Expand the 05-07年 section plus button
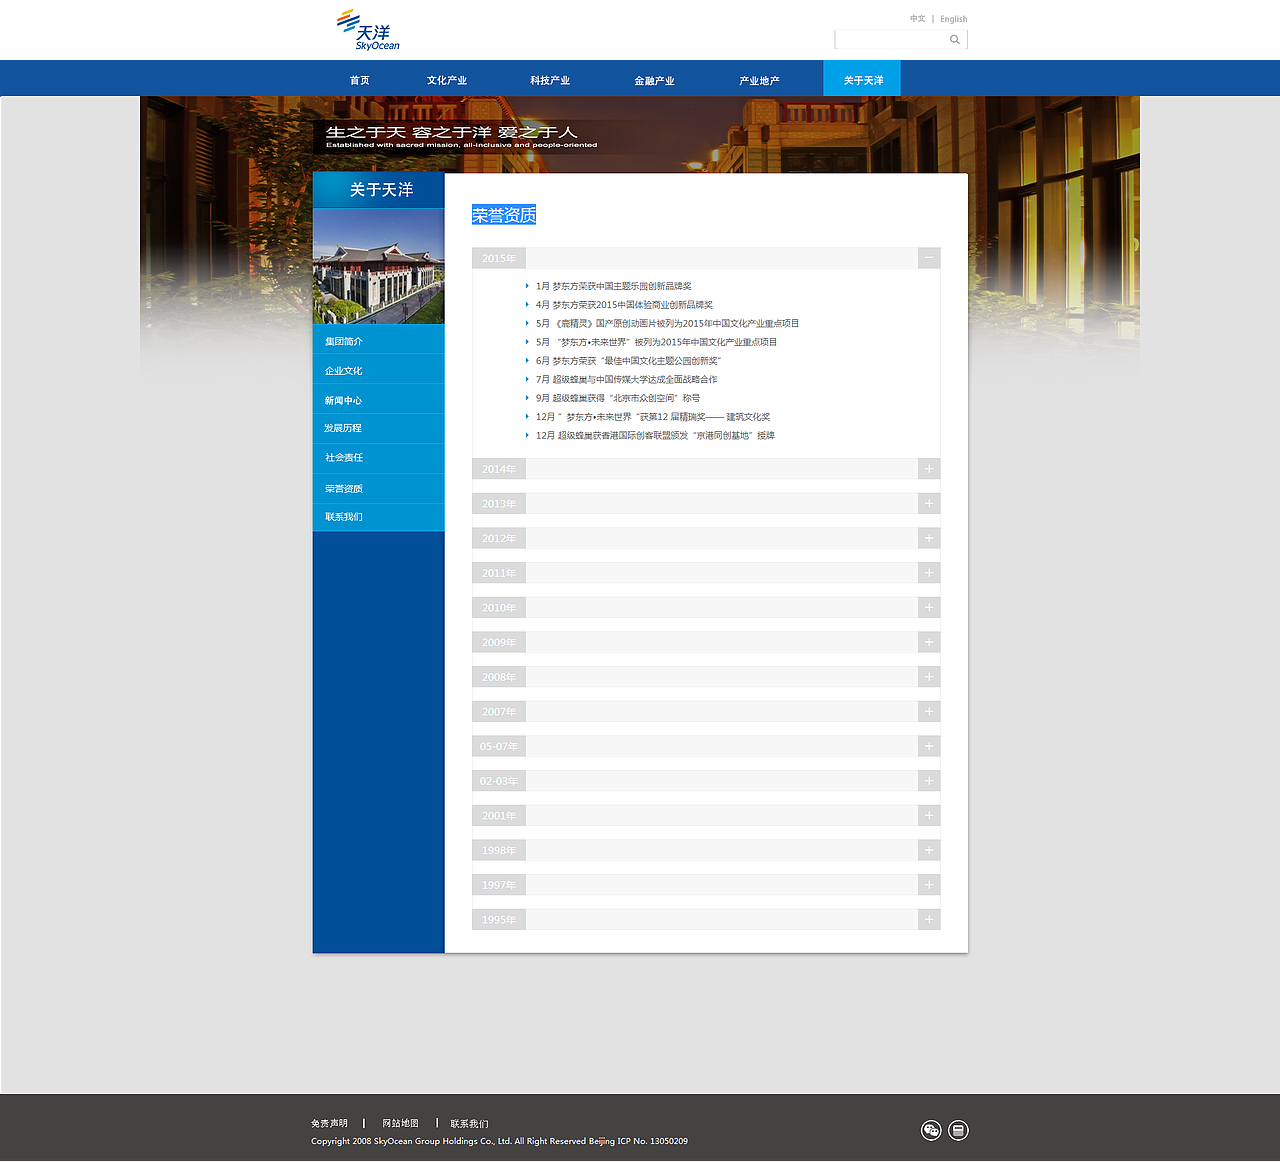This screenshot has height=1162, width=1280. click(929, 746)
